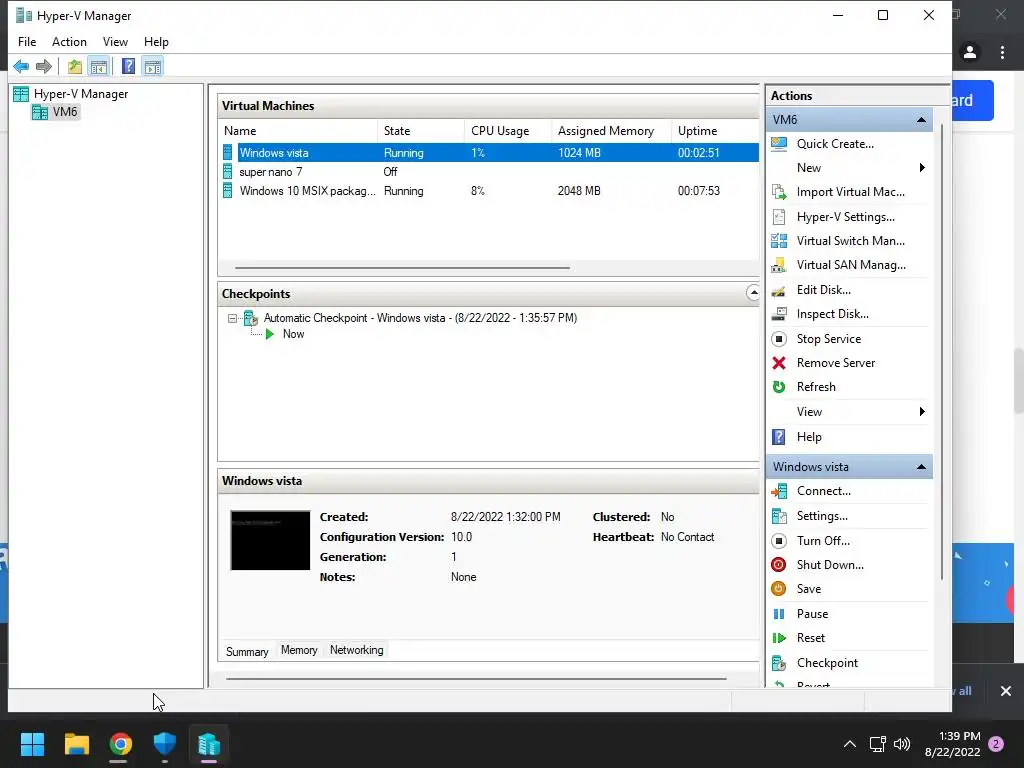Collapse the Automatic Checkpoint tree node
This screenshot has height=768, width=1024.
(232, 319)
